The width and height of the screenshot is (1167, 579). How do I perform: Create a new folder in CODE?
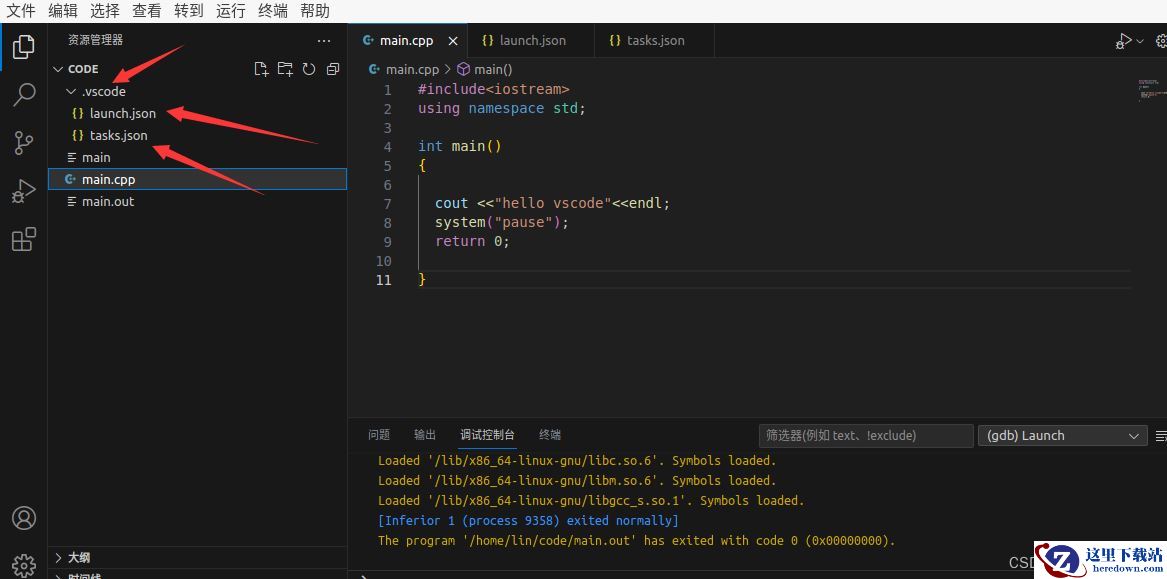tap(285, 69)
